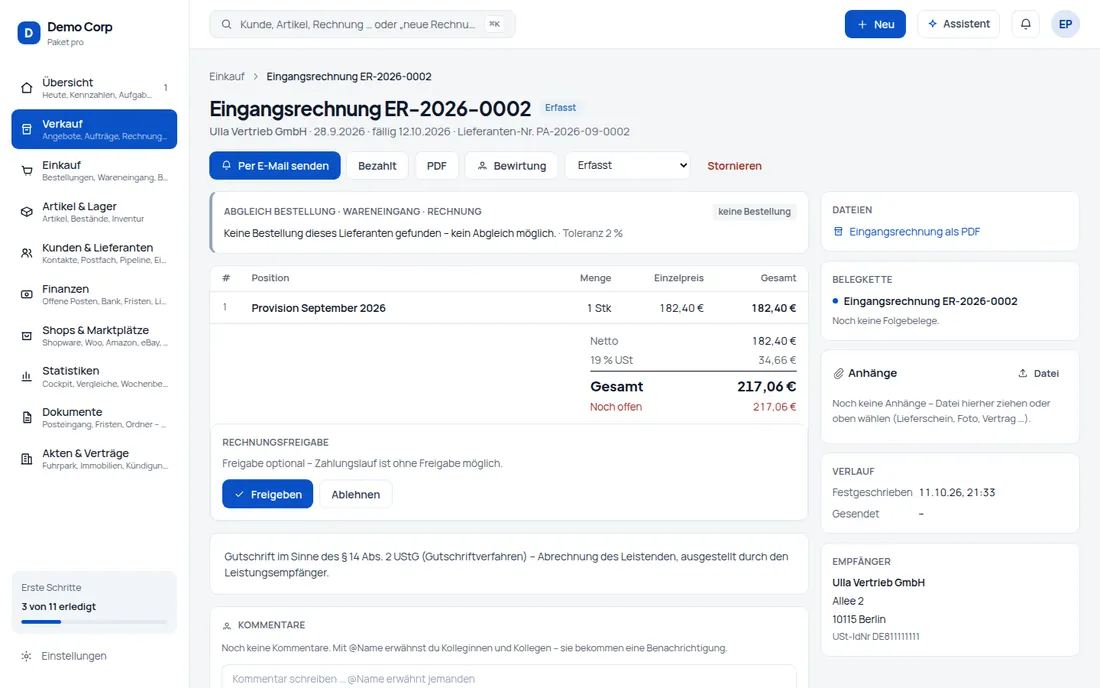The width and height of the screenshot is (1100, 688).
Task: Open the Erste Schritte card
Action: coord(94,602)
